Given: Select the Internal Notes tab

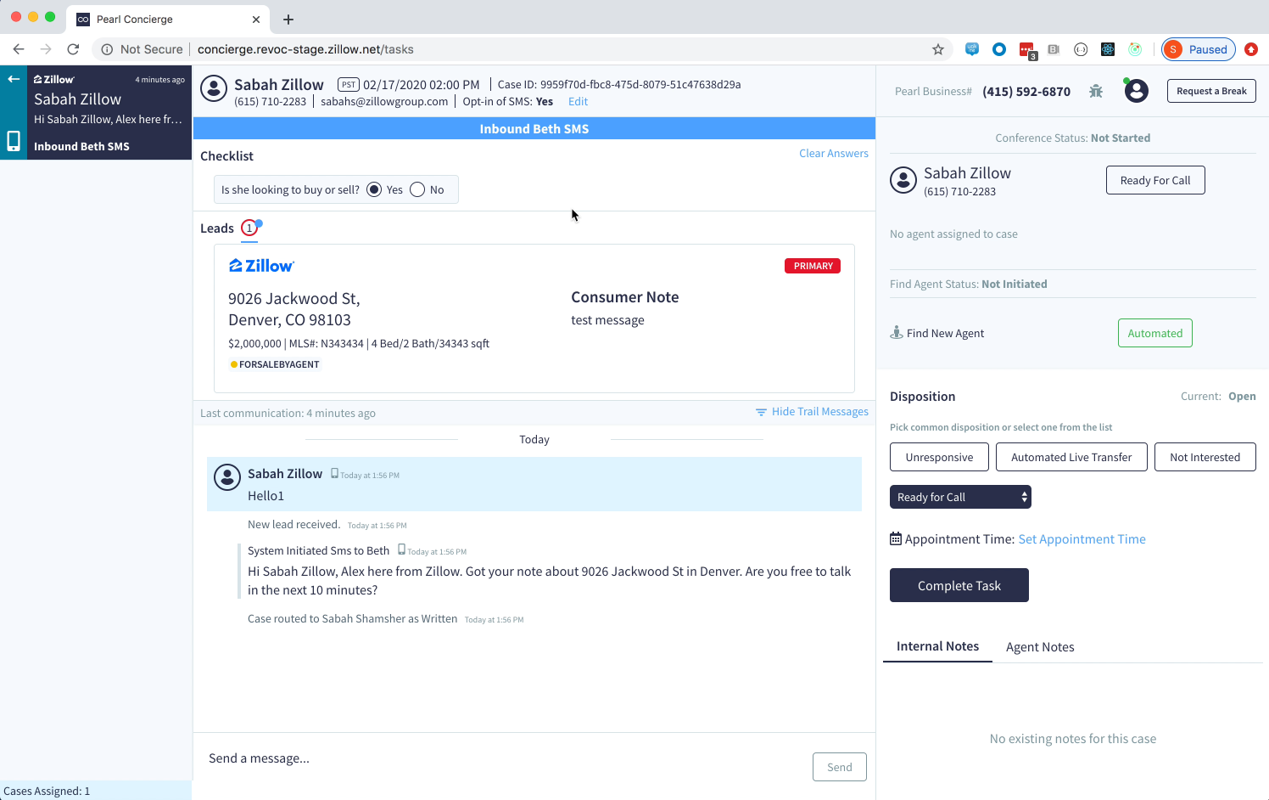Looking at the screenshot, I should pyautogui.click(x=937, y=647).
